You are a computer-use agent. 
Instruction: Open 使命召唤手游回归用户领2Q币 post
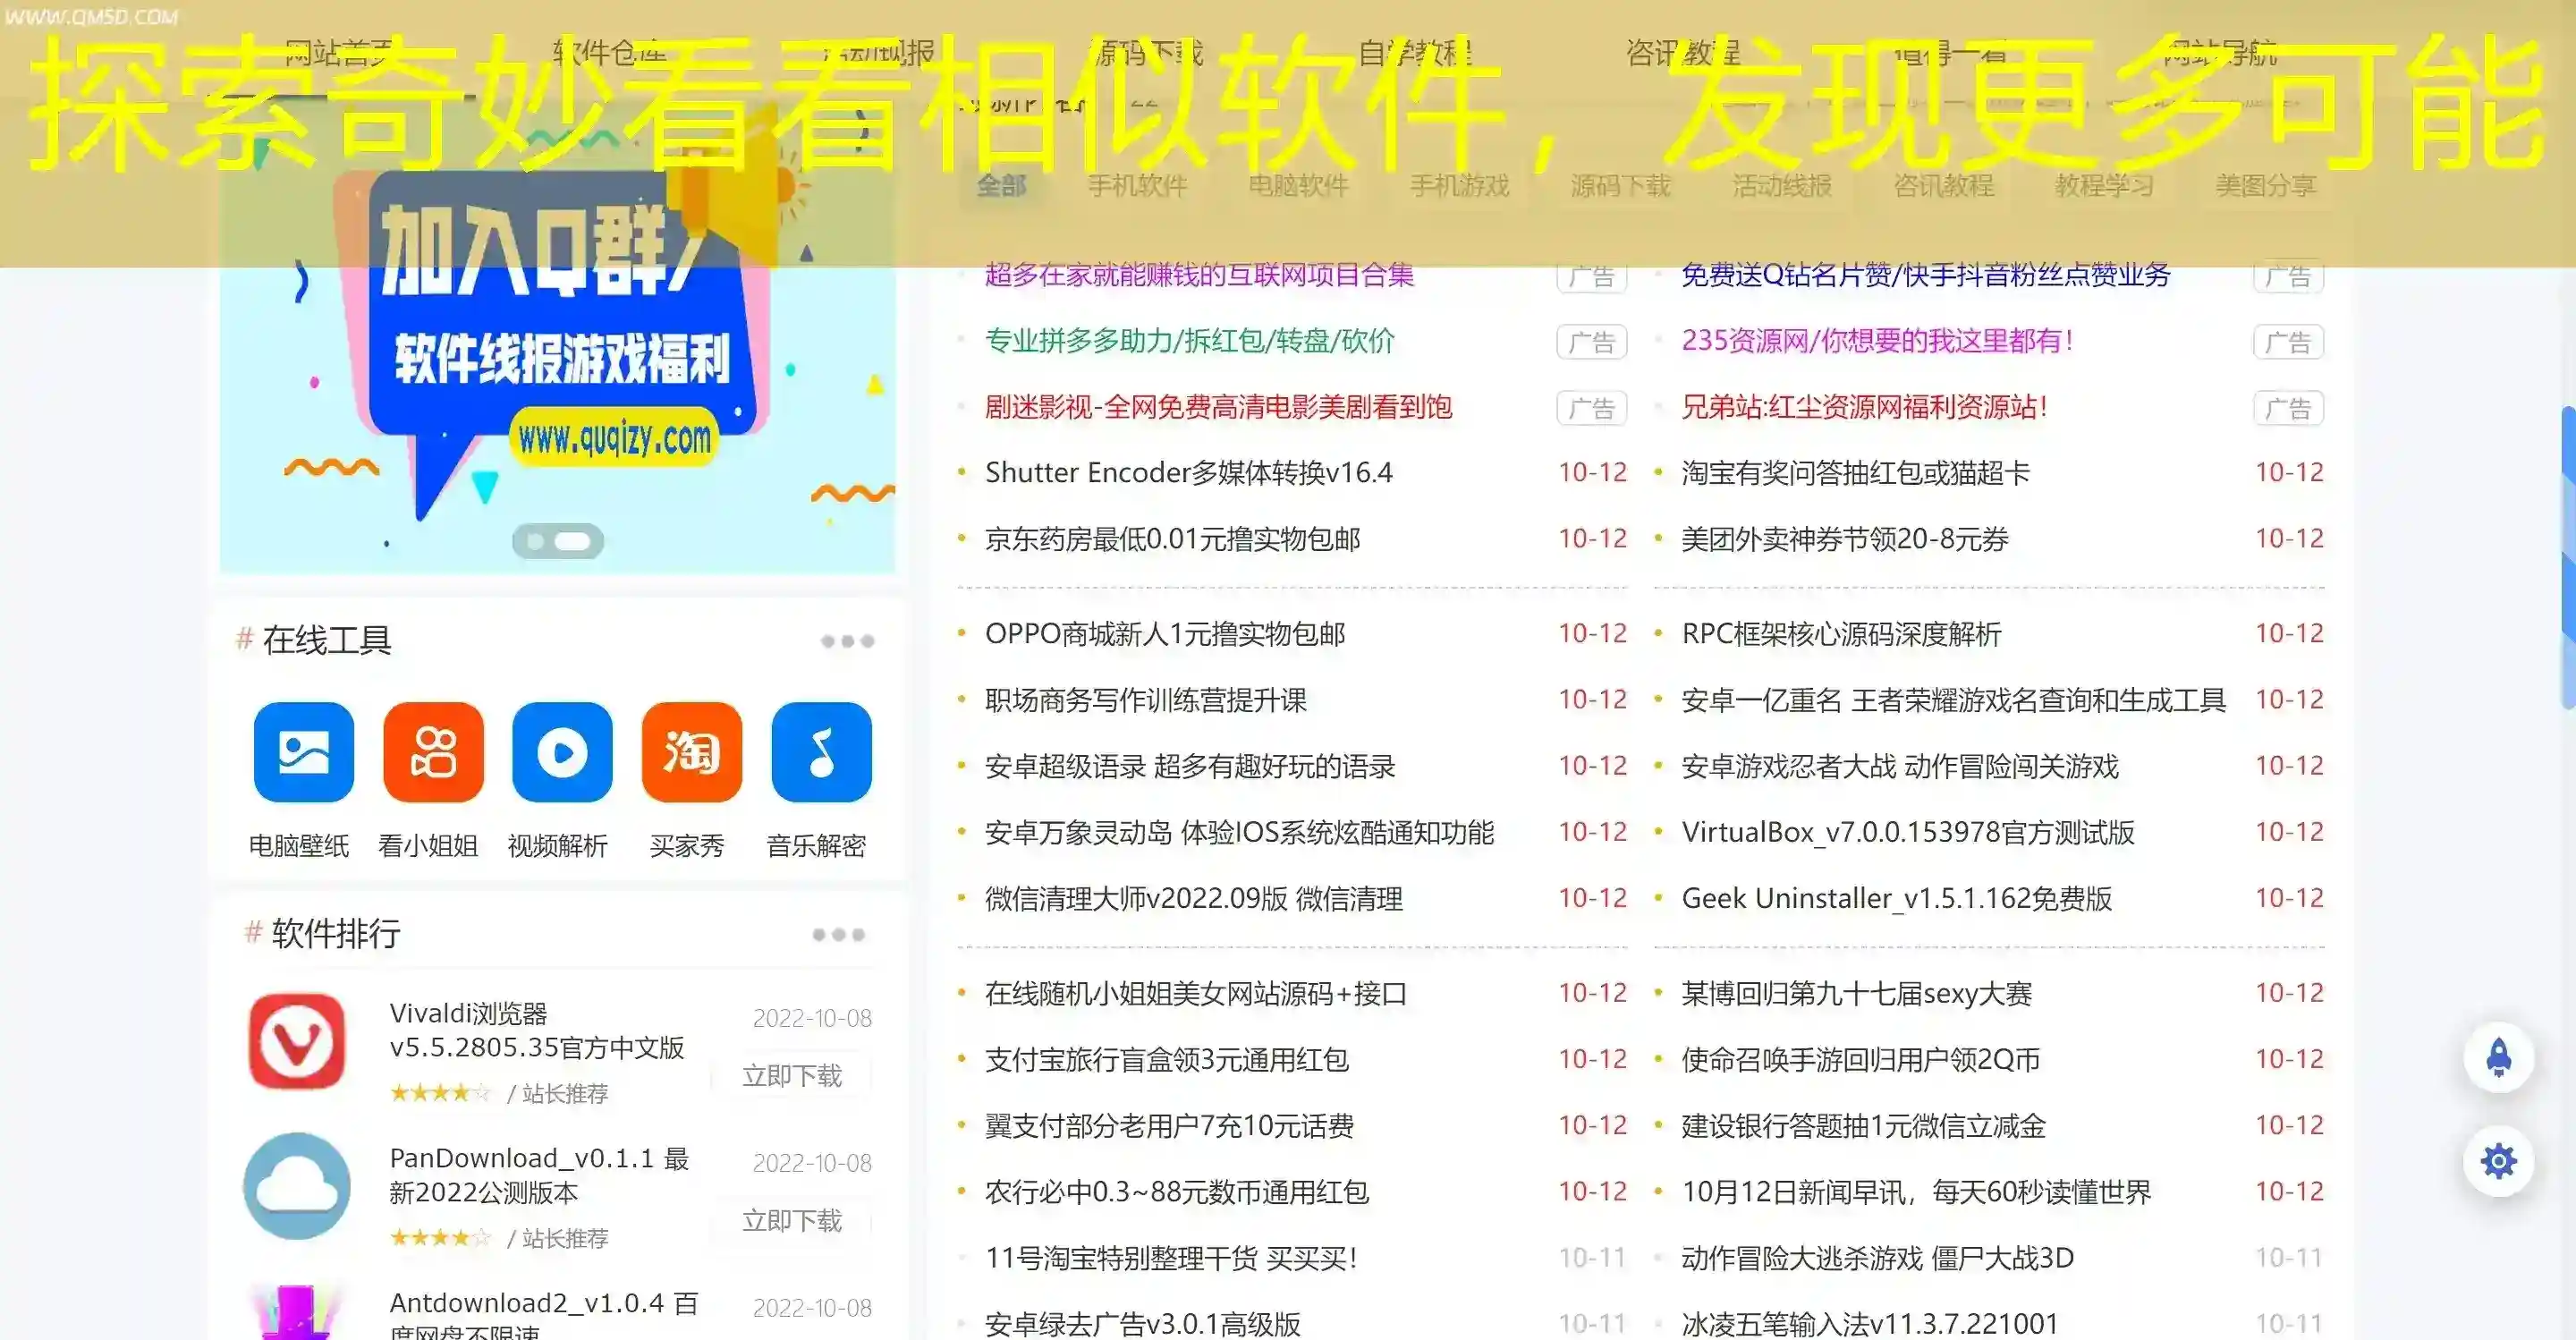coord(1861,1060)
